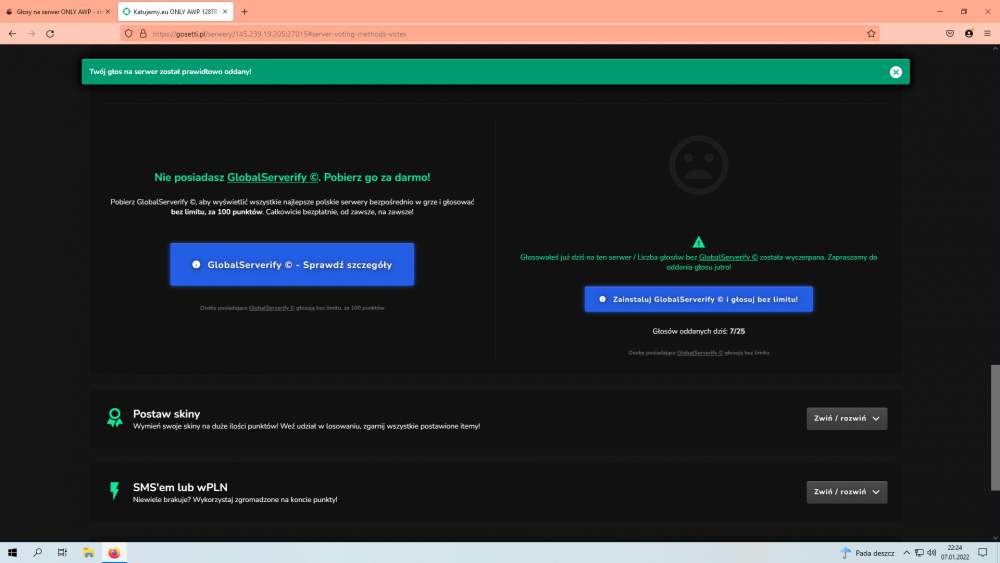Viewport: 1000px width, 563px height.
Task: Open small GlobalServerify link under votes count
Action: coord(700,353)
